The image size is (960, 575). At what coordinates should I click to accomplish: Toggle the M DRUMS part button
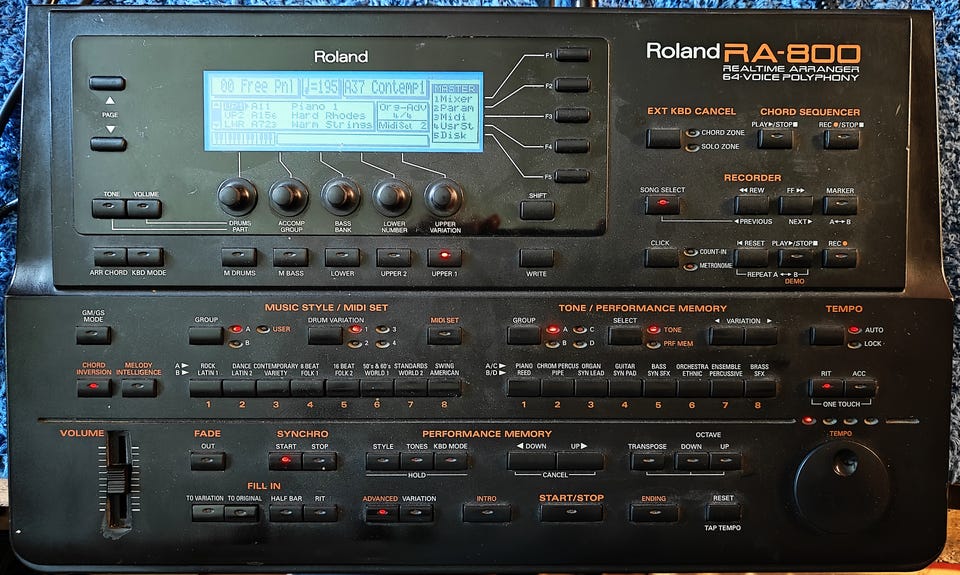(239, 257)
